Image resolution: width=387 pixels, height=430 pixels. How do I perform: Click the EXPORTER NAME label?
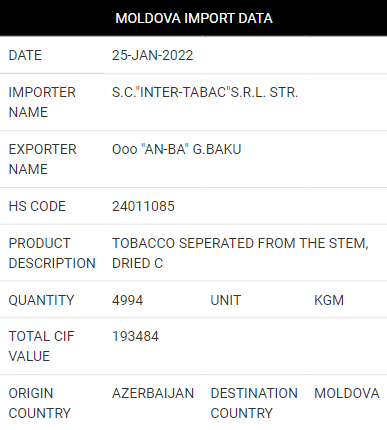click(x=42, y=159)
